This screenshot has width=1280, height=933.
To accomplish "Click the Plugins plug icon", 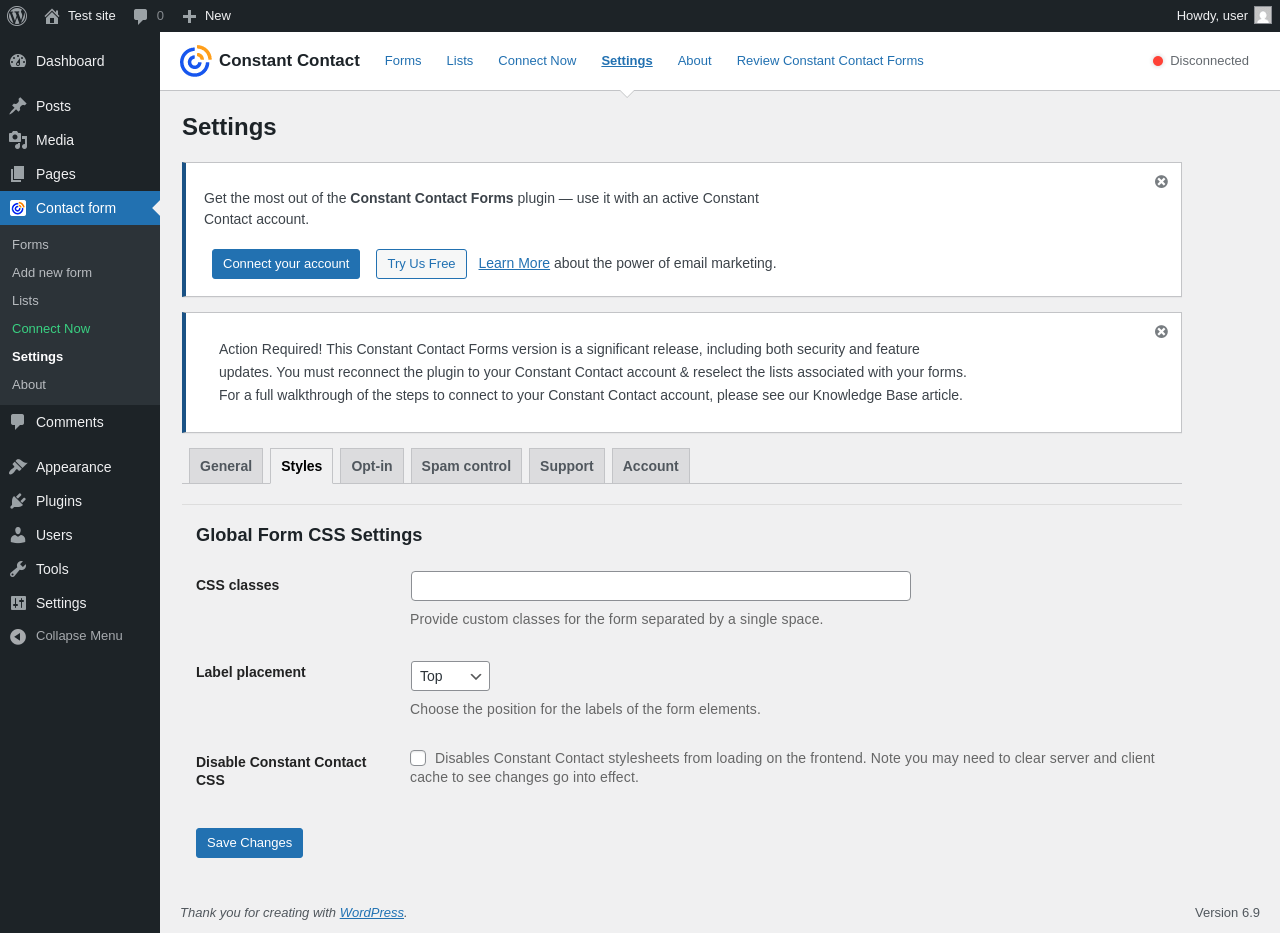I will tap(18, 501).
